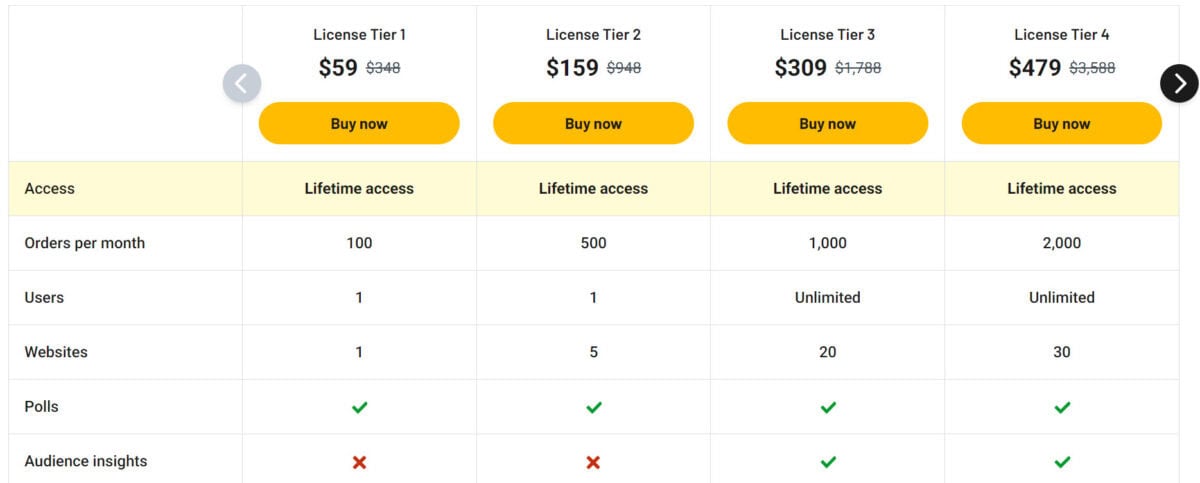Click the Websites value 5
This screenshot has height=483, width=1200.
tap(593, 352)
